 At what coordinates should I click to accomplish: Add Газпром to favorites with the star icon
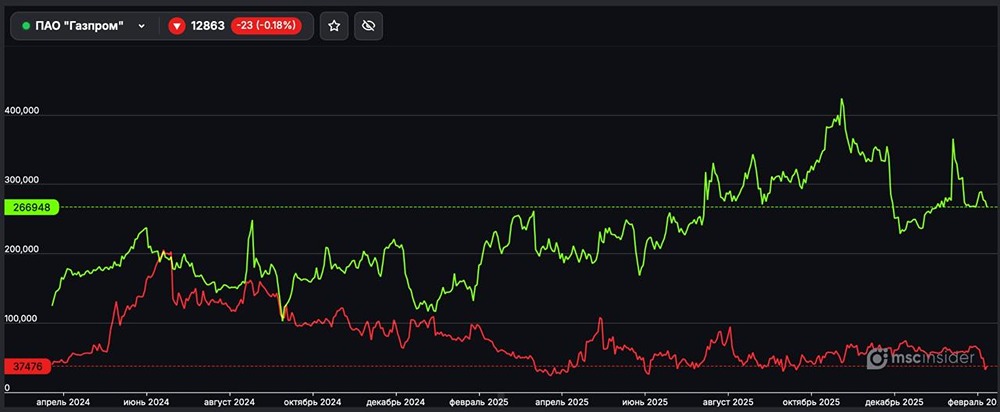click(334, 26)
